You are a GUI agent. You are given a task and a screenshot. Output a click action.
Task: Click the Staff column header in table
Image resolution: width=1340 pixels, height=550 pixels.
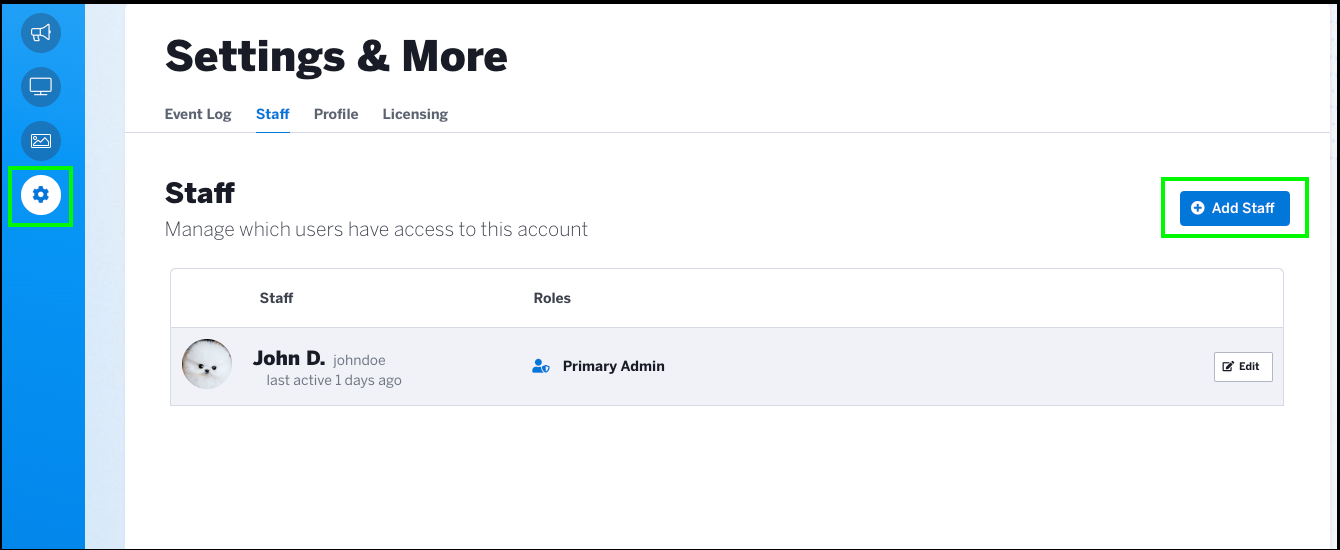pos(277,298)
